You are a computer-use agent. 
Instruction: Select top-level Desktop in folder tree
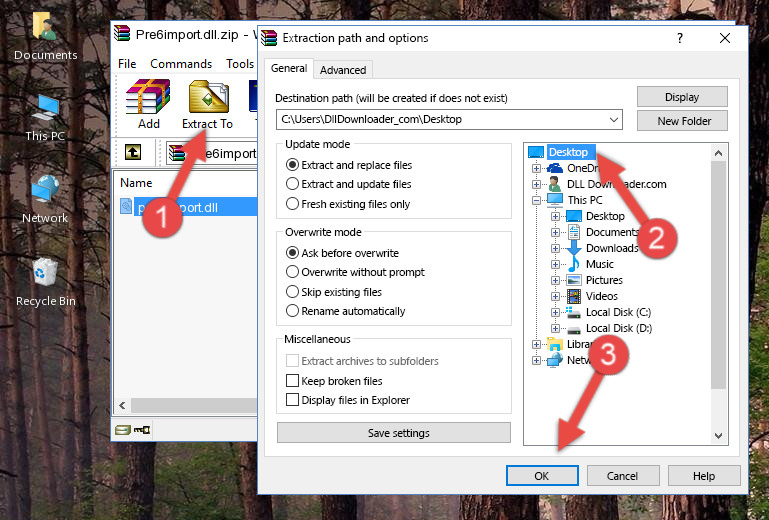point(568,152)
